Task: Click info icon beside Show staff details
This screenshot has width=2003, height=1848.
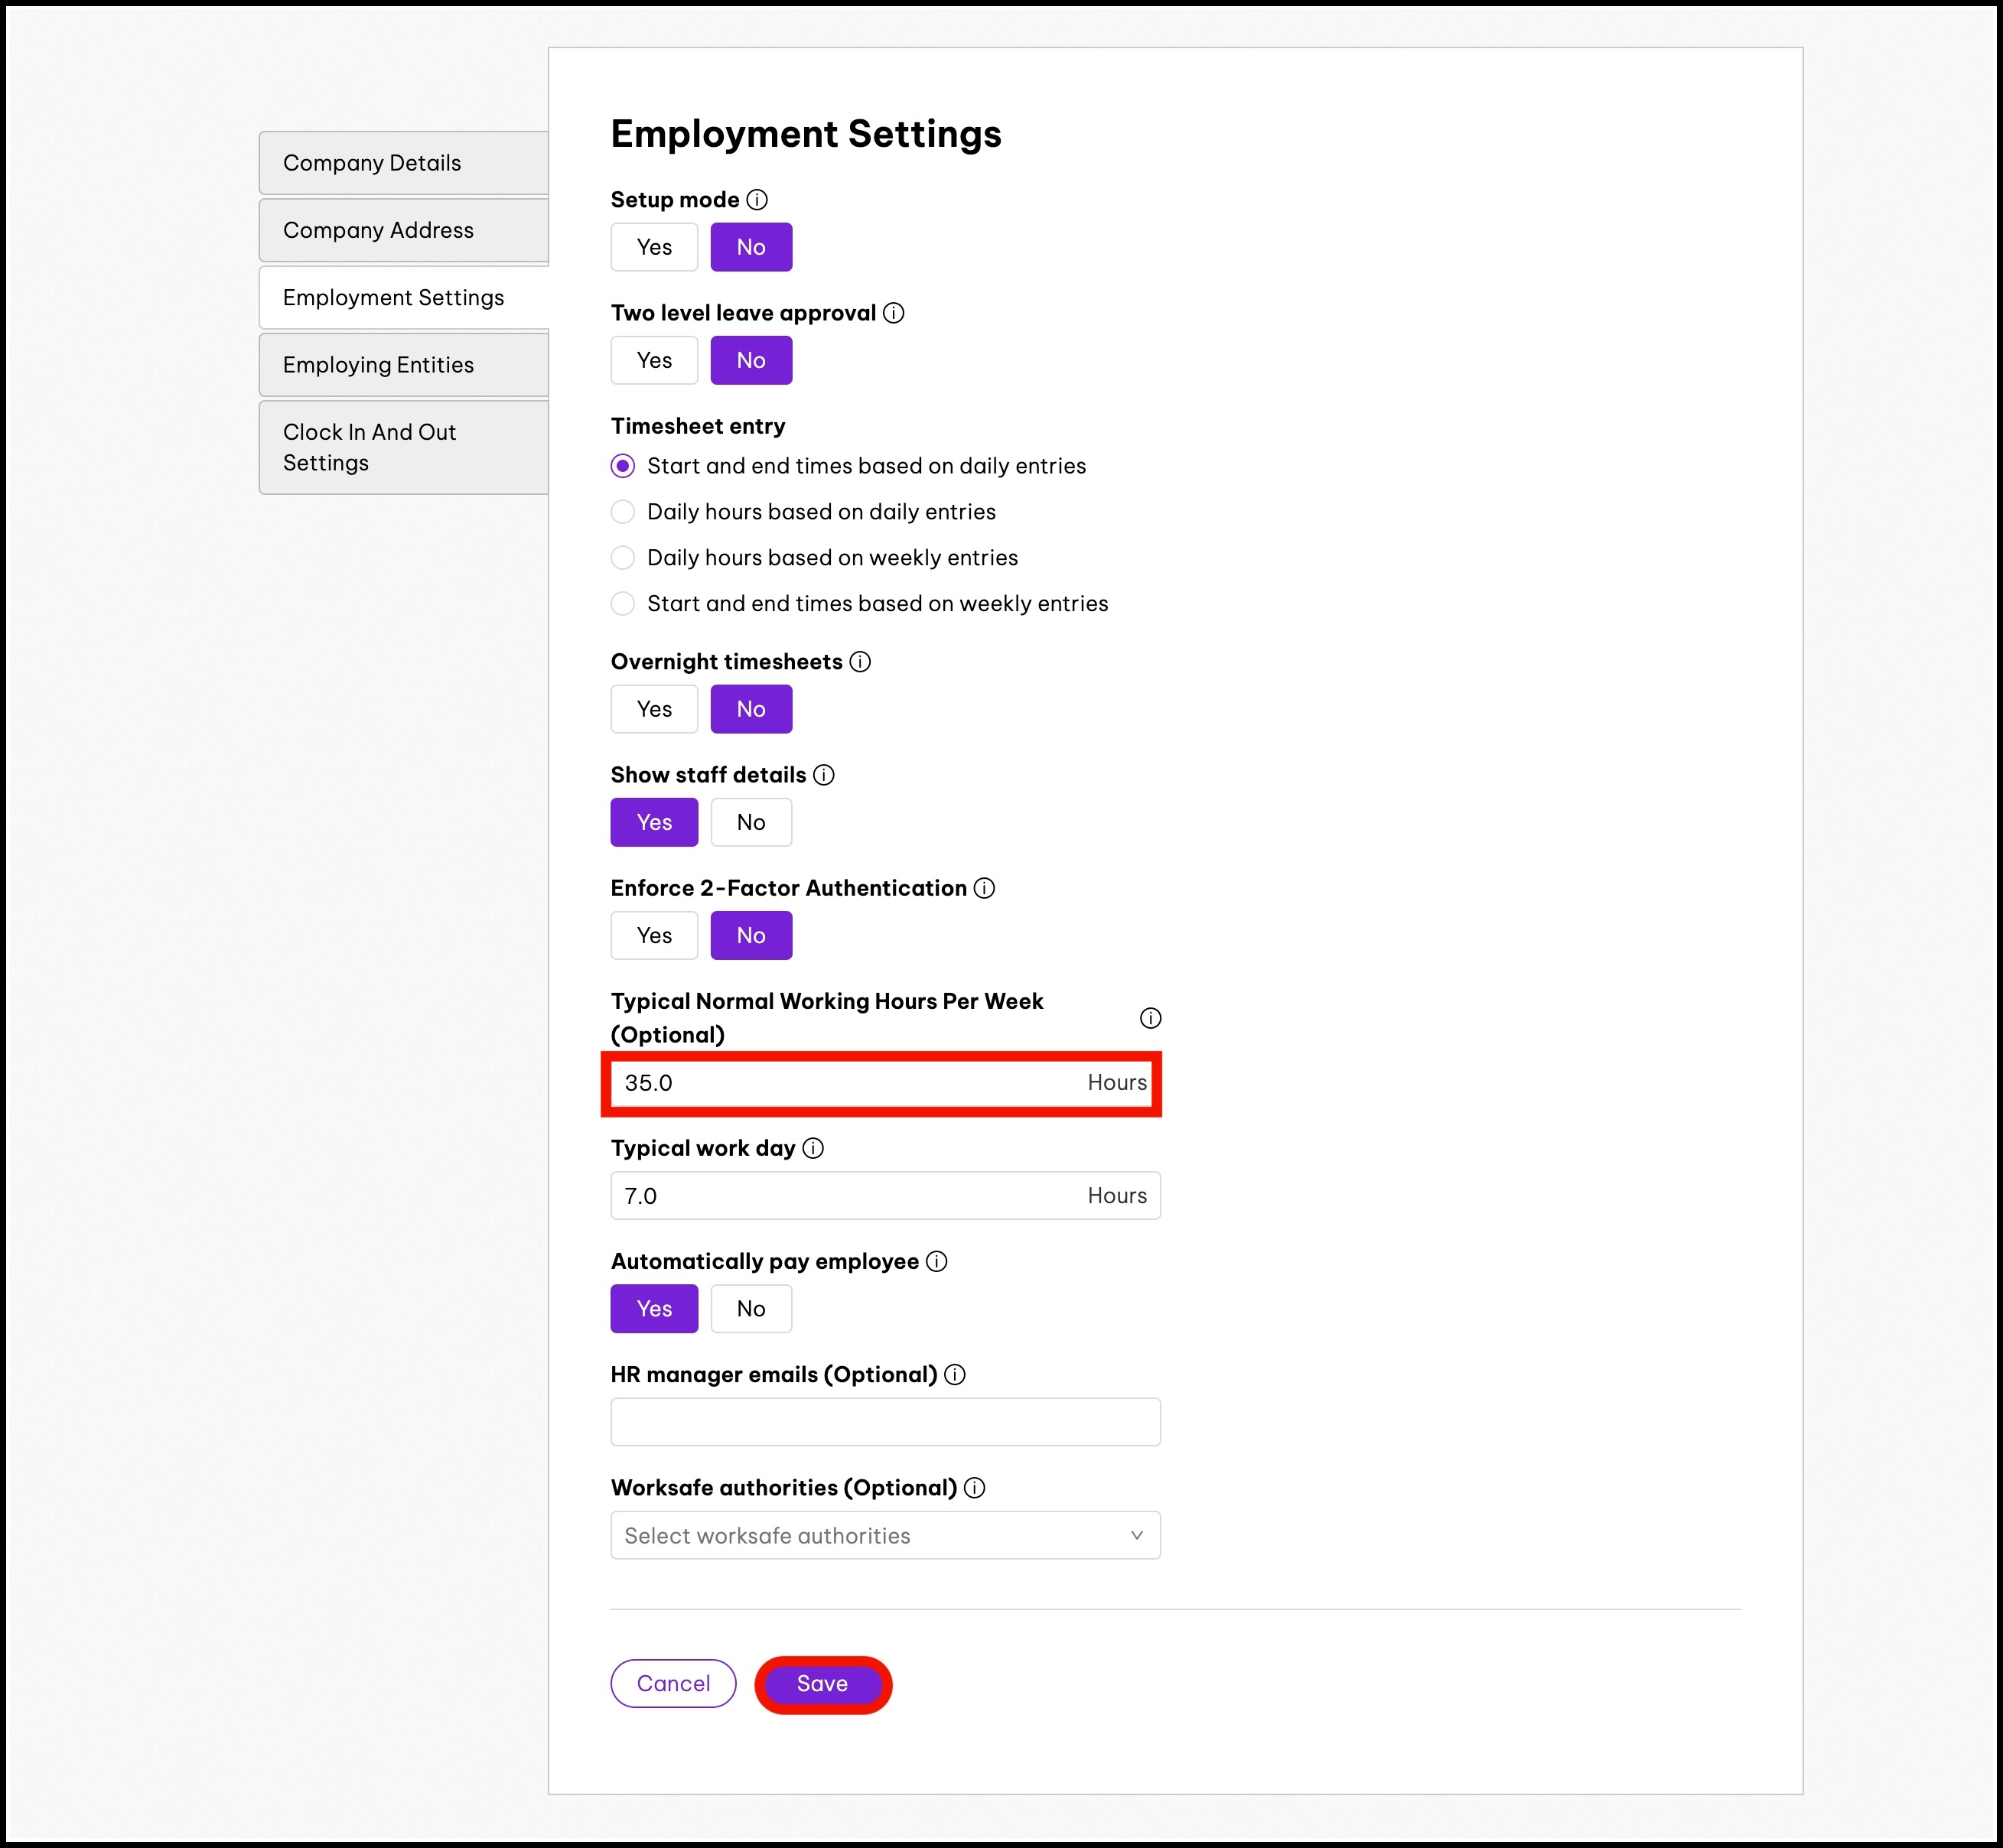Action: point(824,775)
